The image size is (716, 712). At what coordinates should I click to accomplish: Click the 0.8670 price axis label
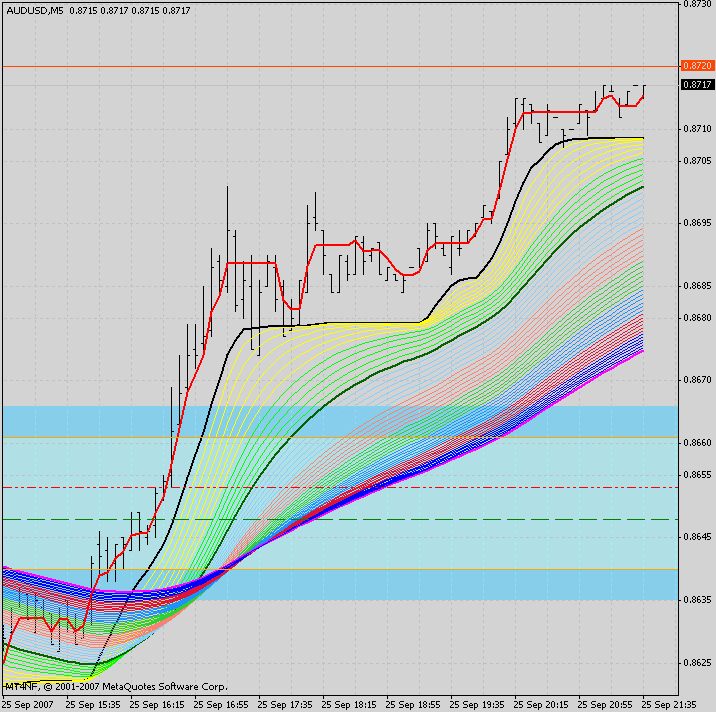tap(697, 380)
